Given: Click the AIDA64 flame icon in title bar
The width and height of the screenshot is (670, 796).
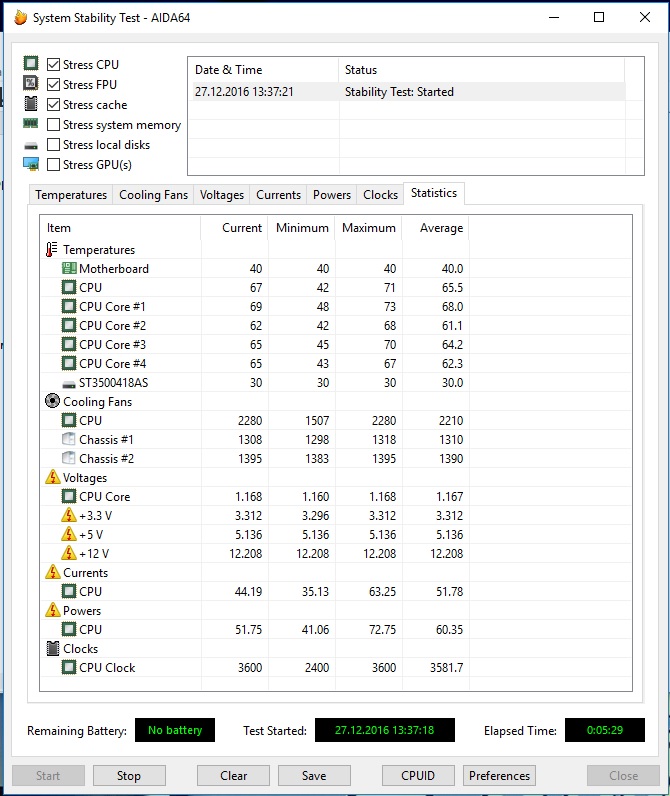Looking at the screenshot, I should pyautogui.click(x=20, y=18).
